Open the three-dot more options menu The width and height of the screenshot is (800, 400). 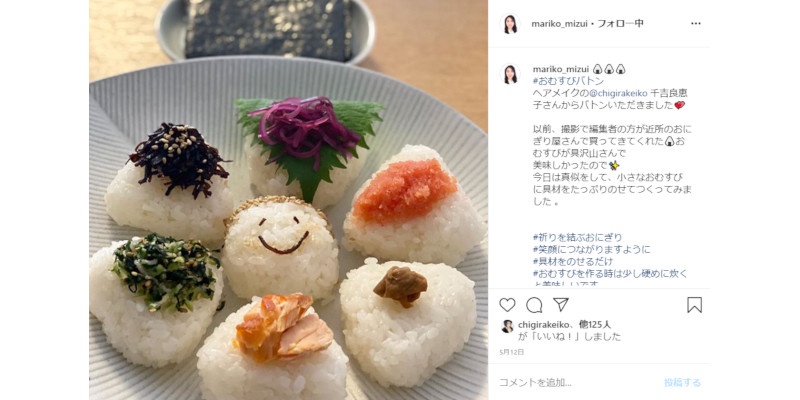pos(696,23)
